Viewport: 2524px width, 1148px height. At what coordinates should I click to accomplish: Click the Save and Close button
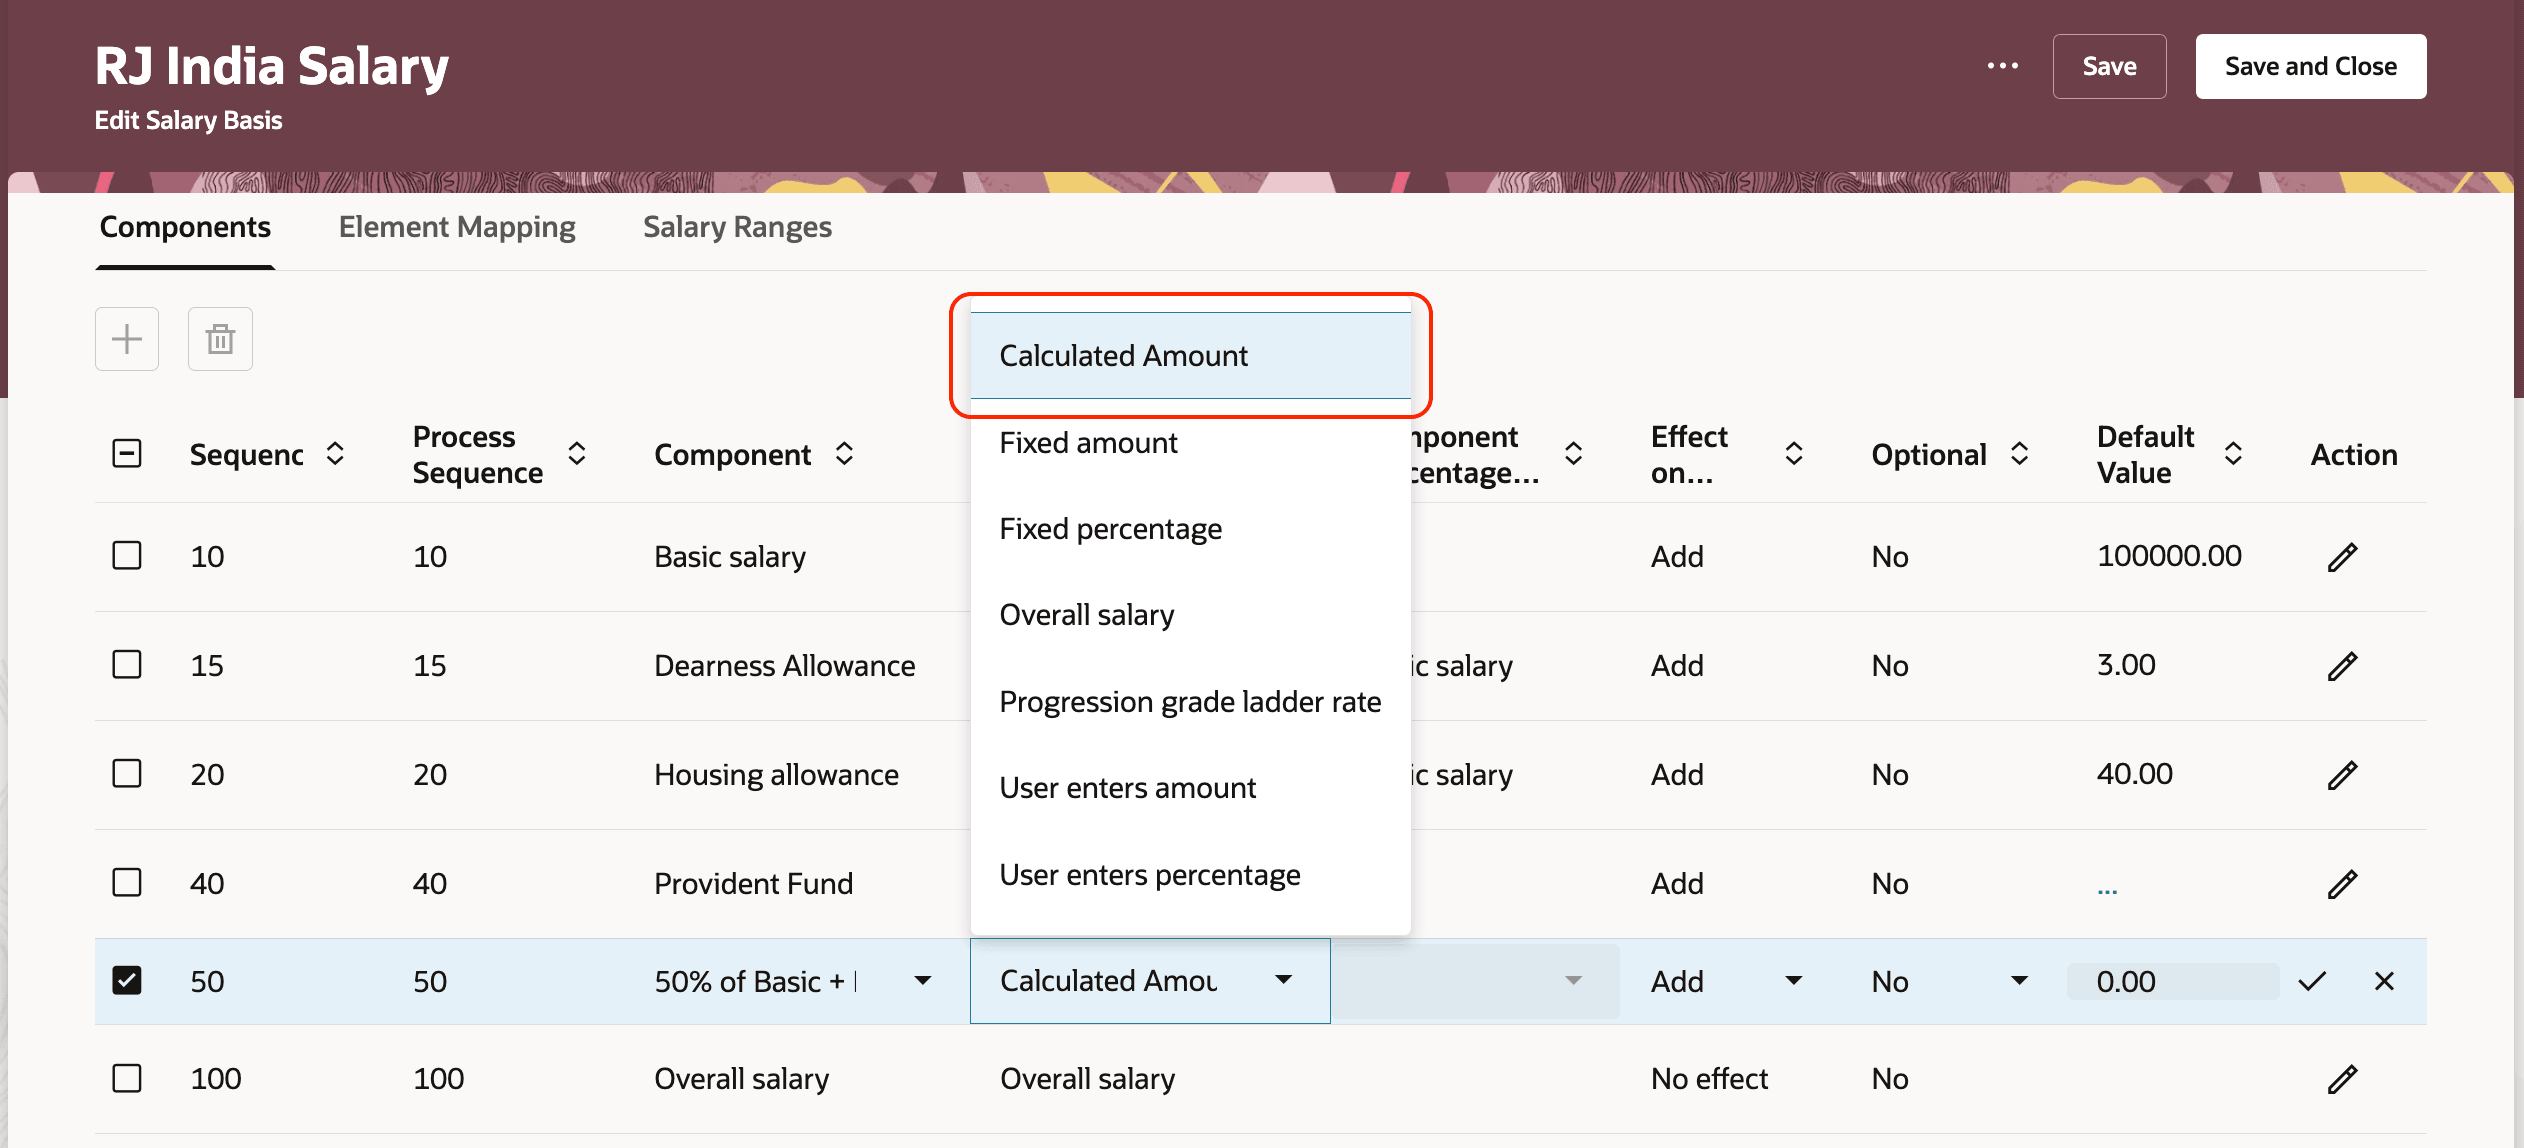tap(2310, 66)
